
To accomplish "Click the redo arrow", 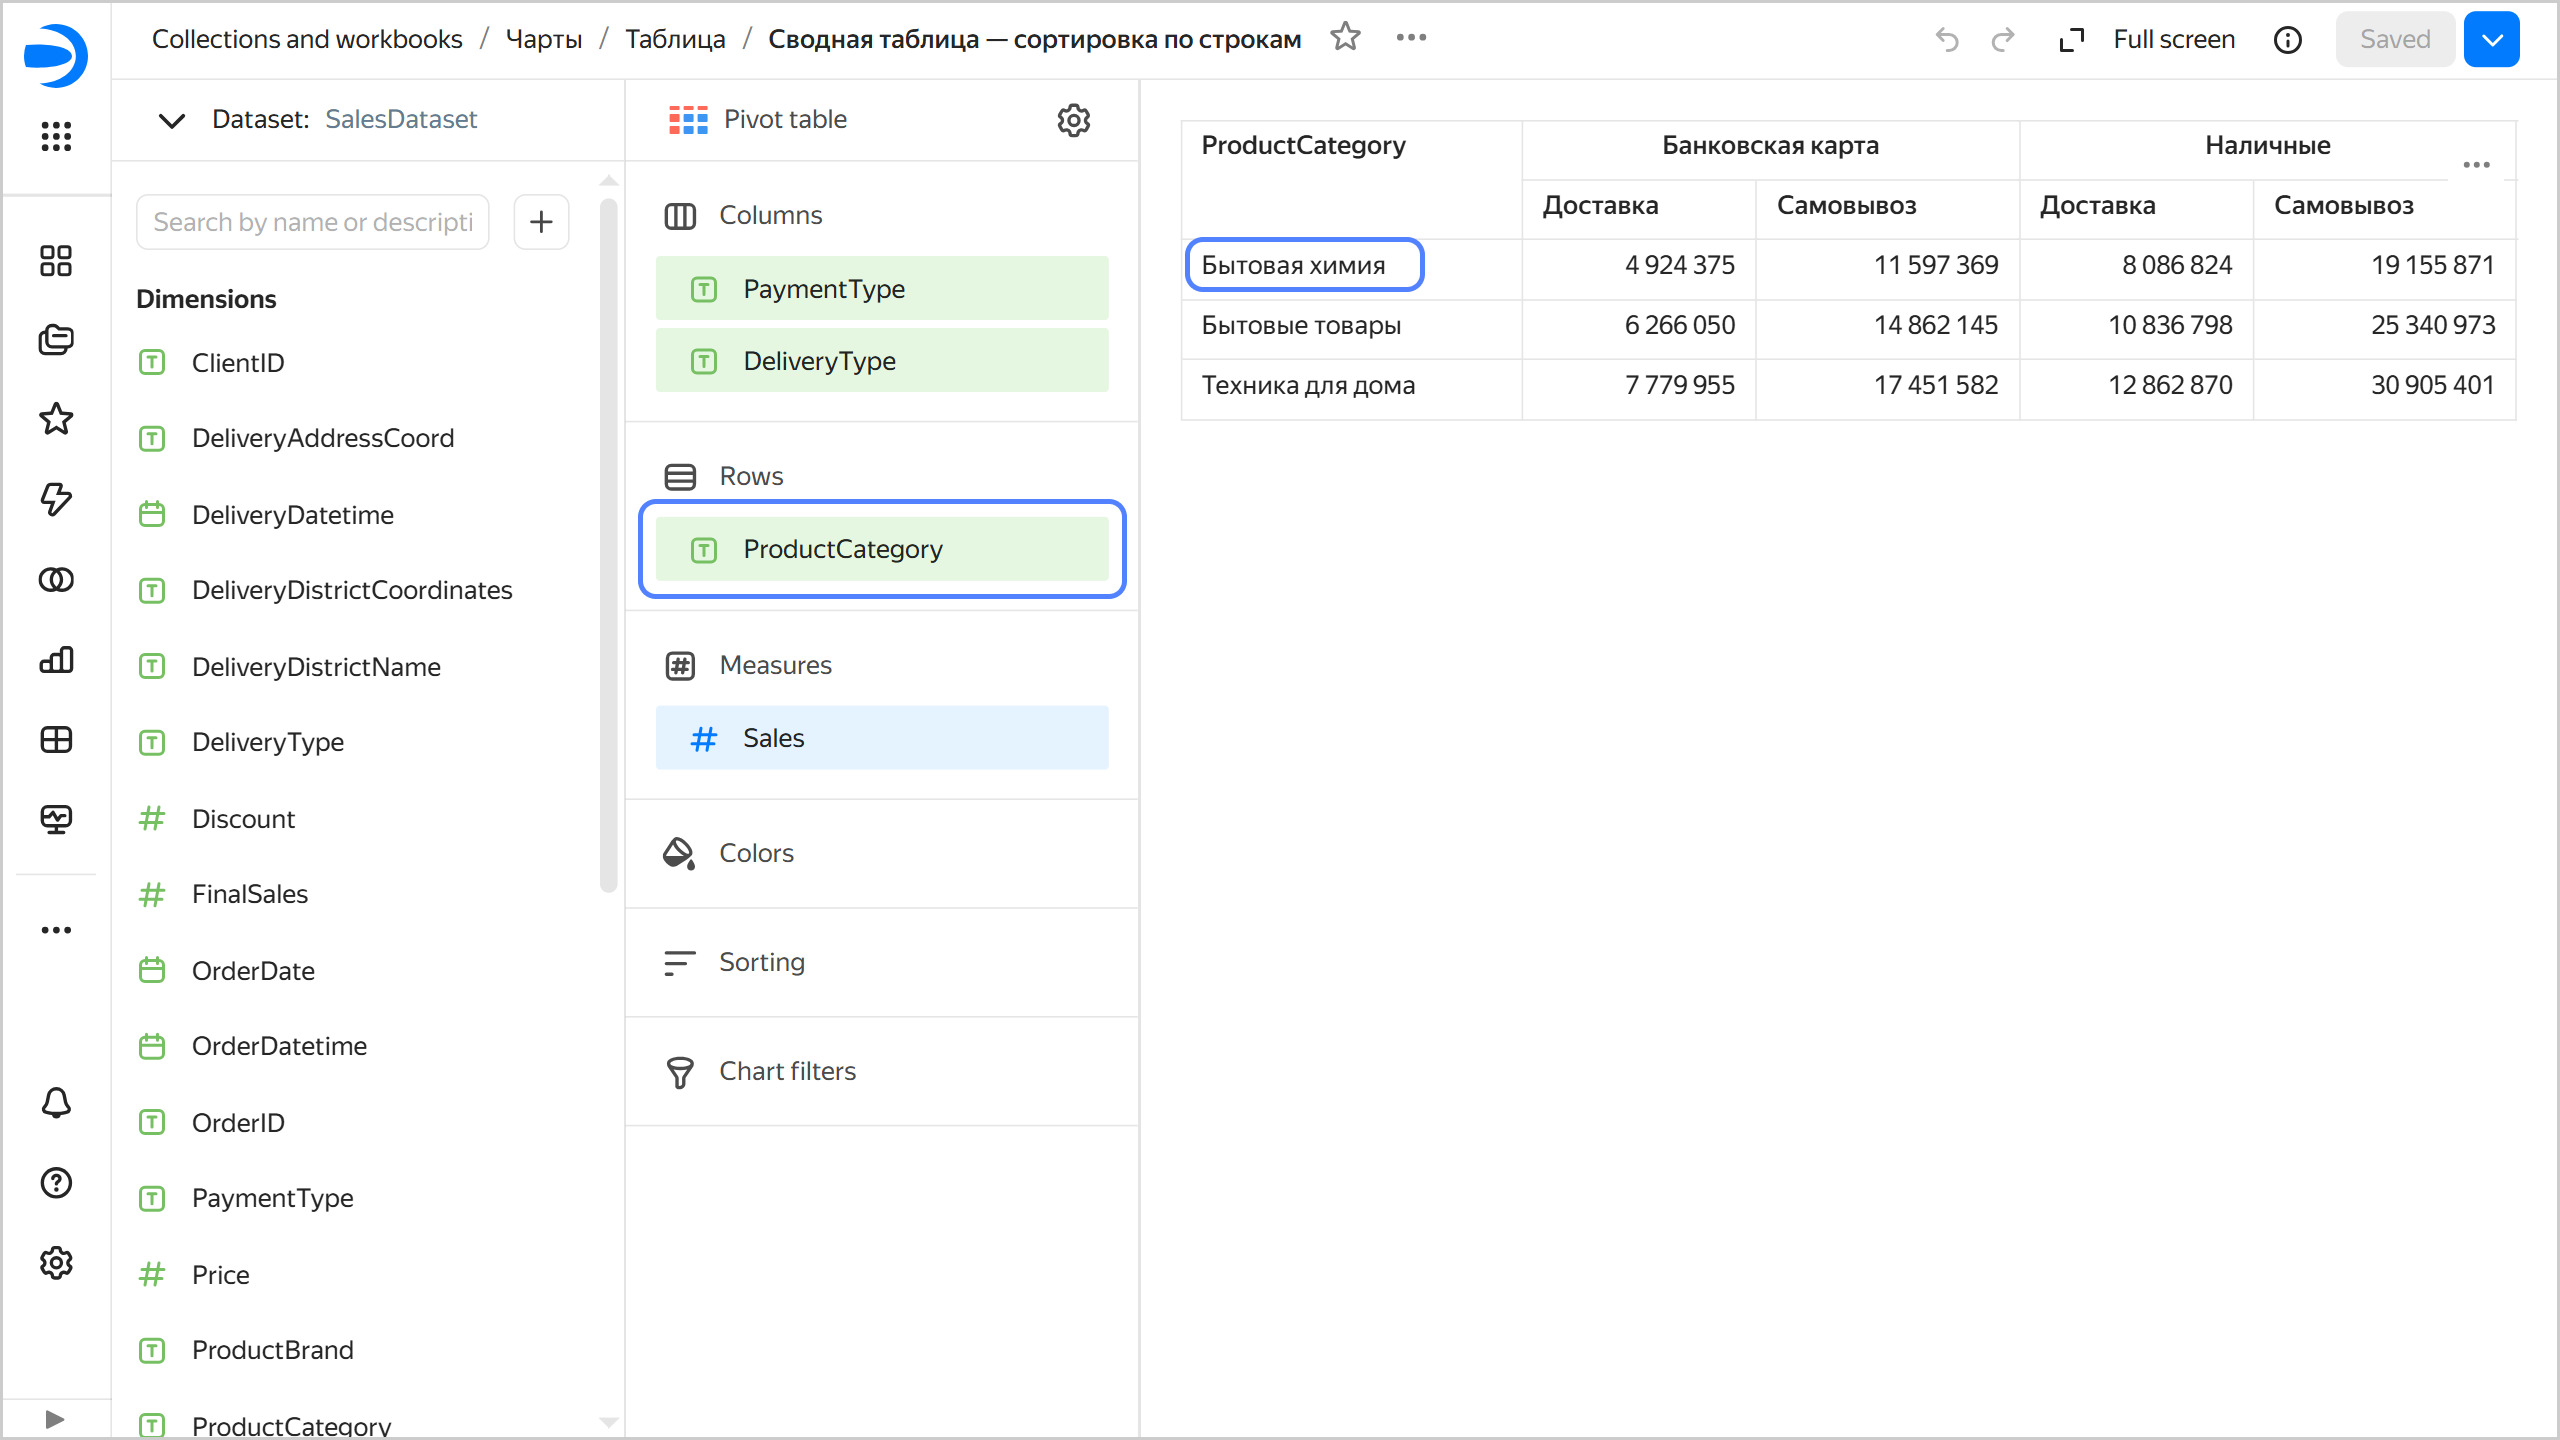I will click(2003, 39).
